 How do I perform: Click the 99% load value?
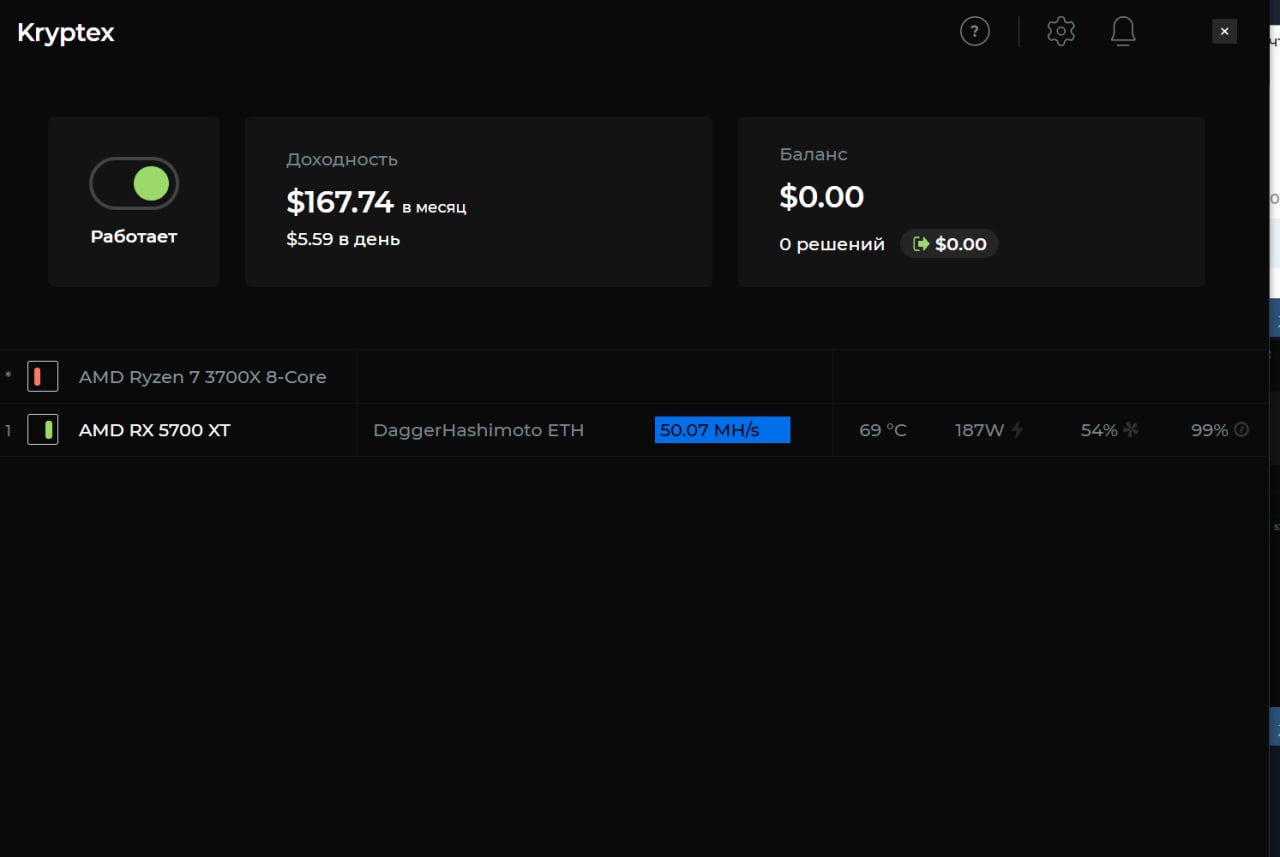click(x=1209, y=430)
